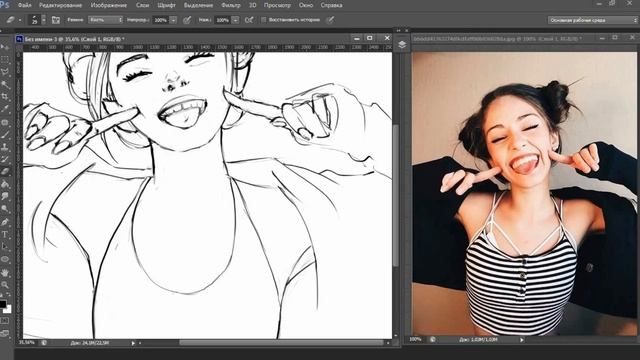Image resolution: width=640 pixels, height=360 pixels.
Task: Toggle pressure for opacity button
Action: pos(187,20)
